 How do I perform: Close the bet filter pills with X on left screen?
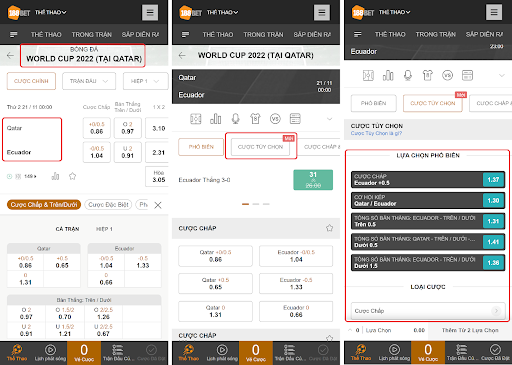[x=158, y=205]
